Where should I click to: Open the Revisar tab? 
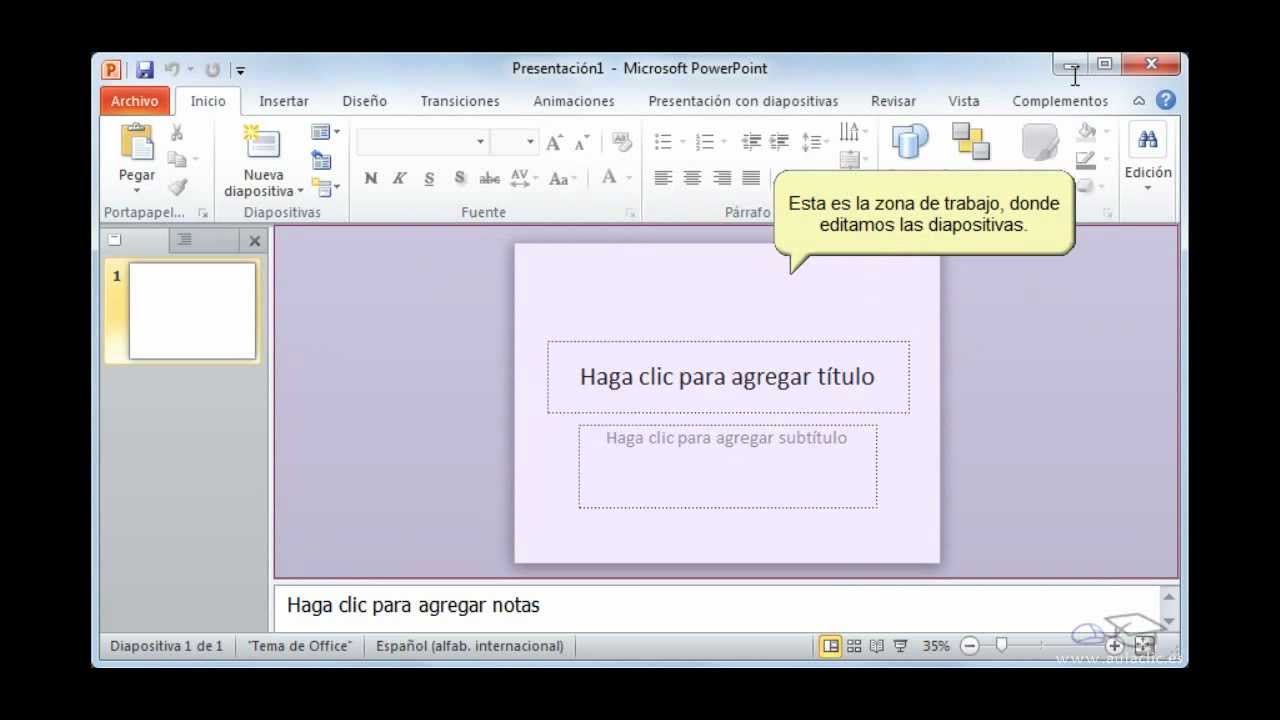click(x=893, y=101)
